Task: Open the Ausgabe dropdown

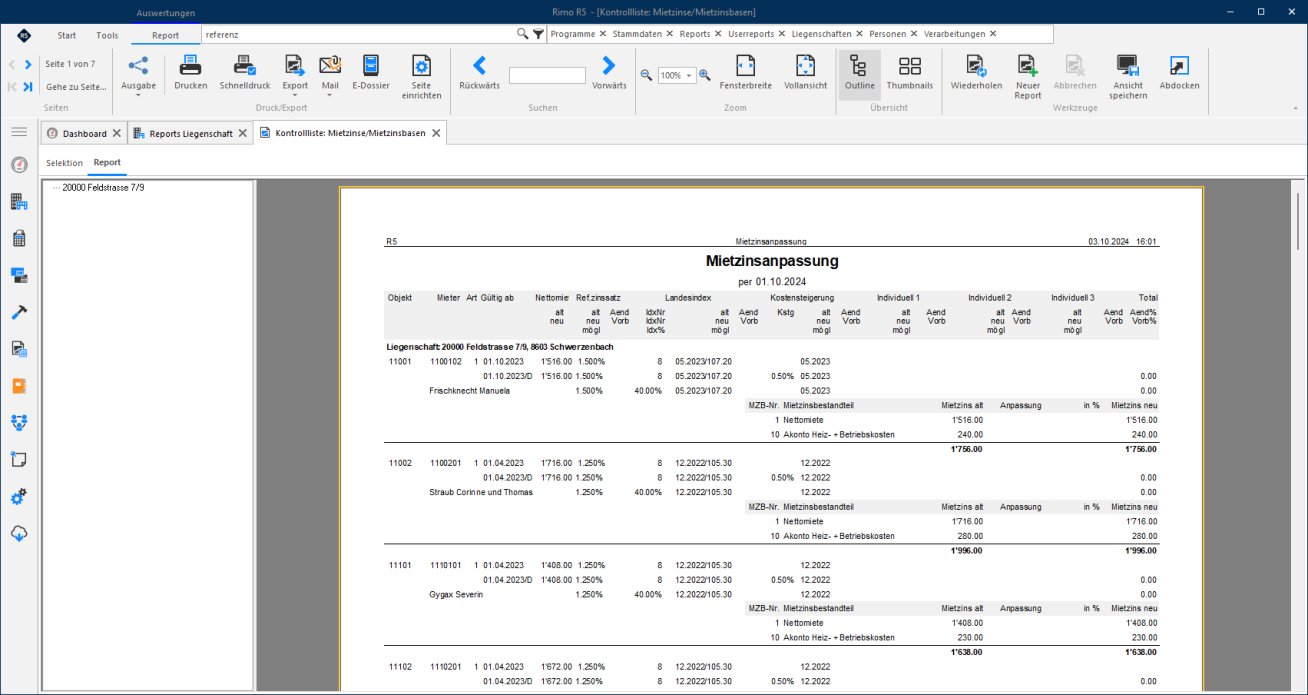Action: tap(138, 76)
